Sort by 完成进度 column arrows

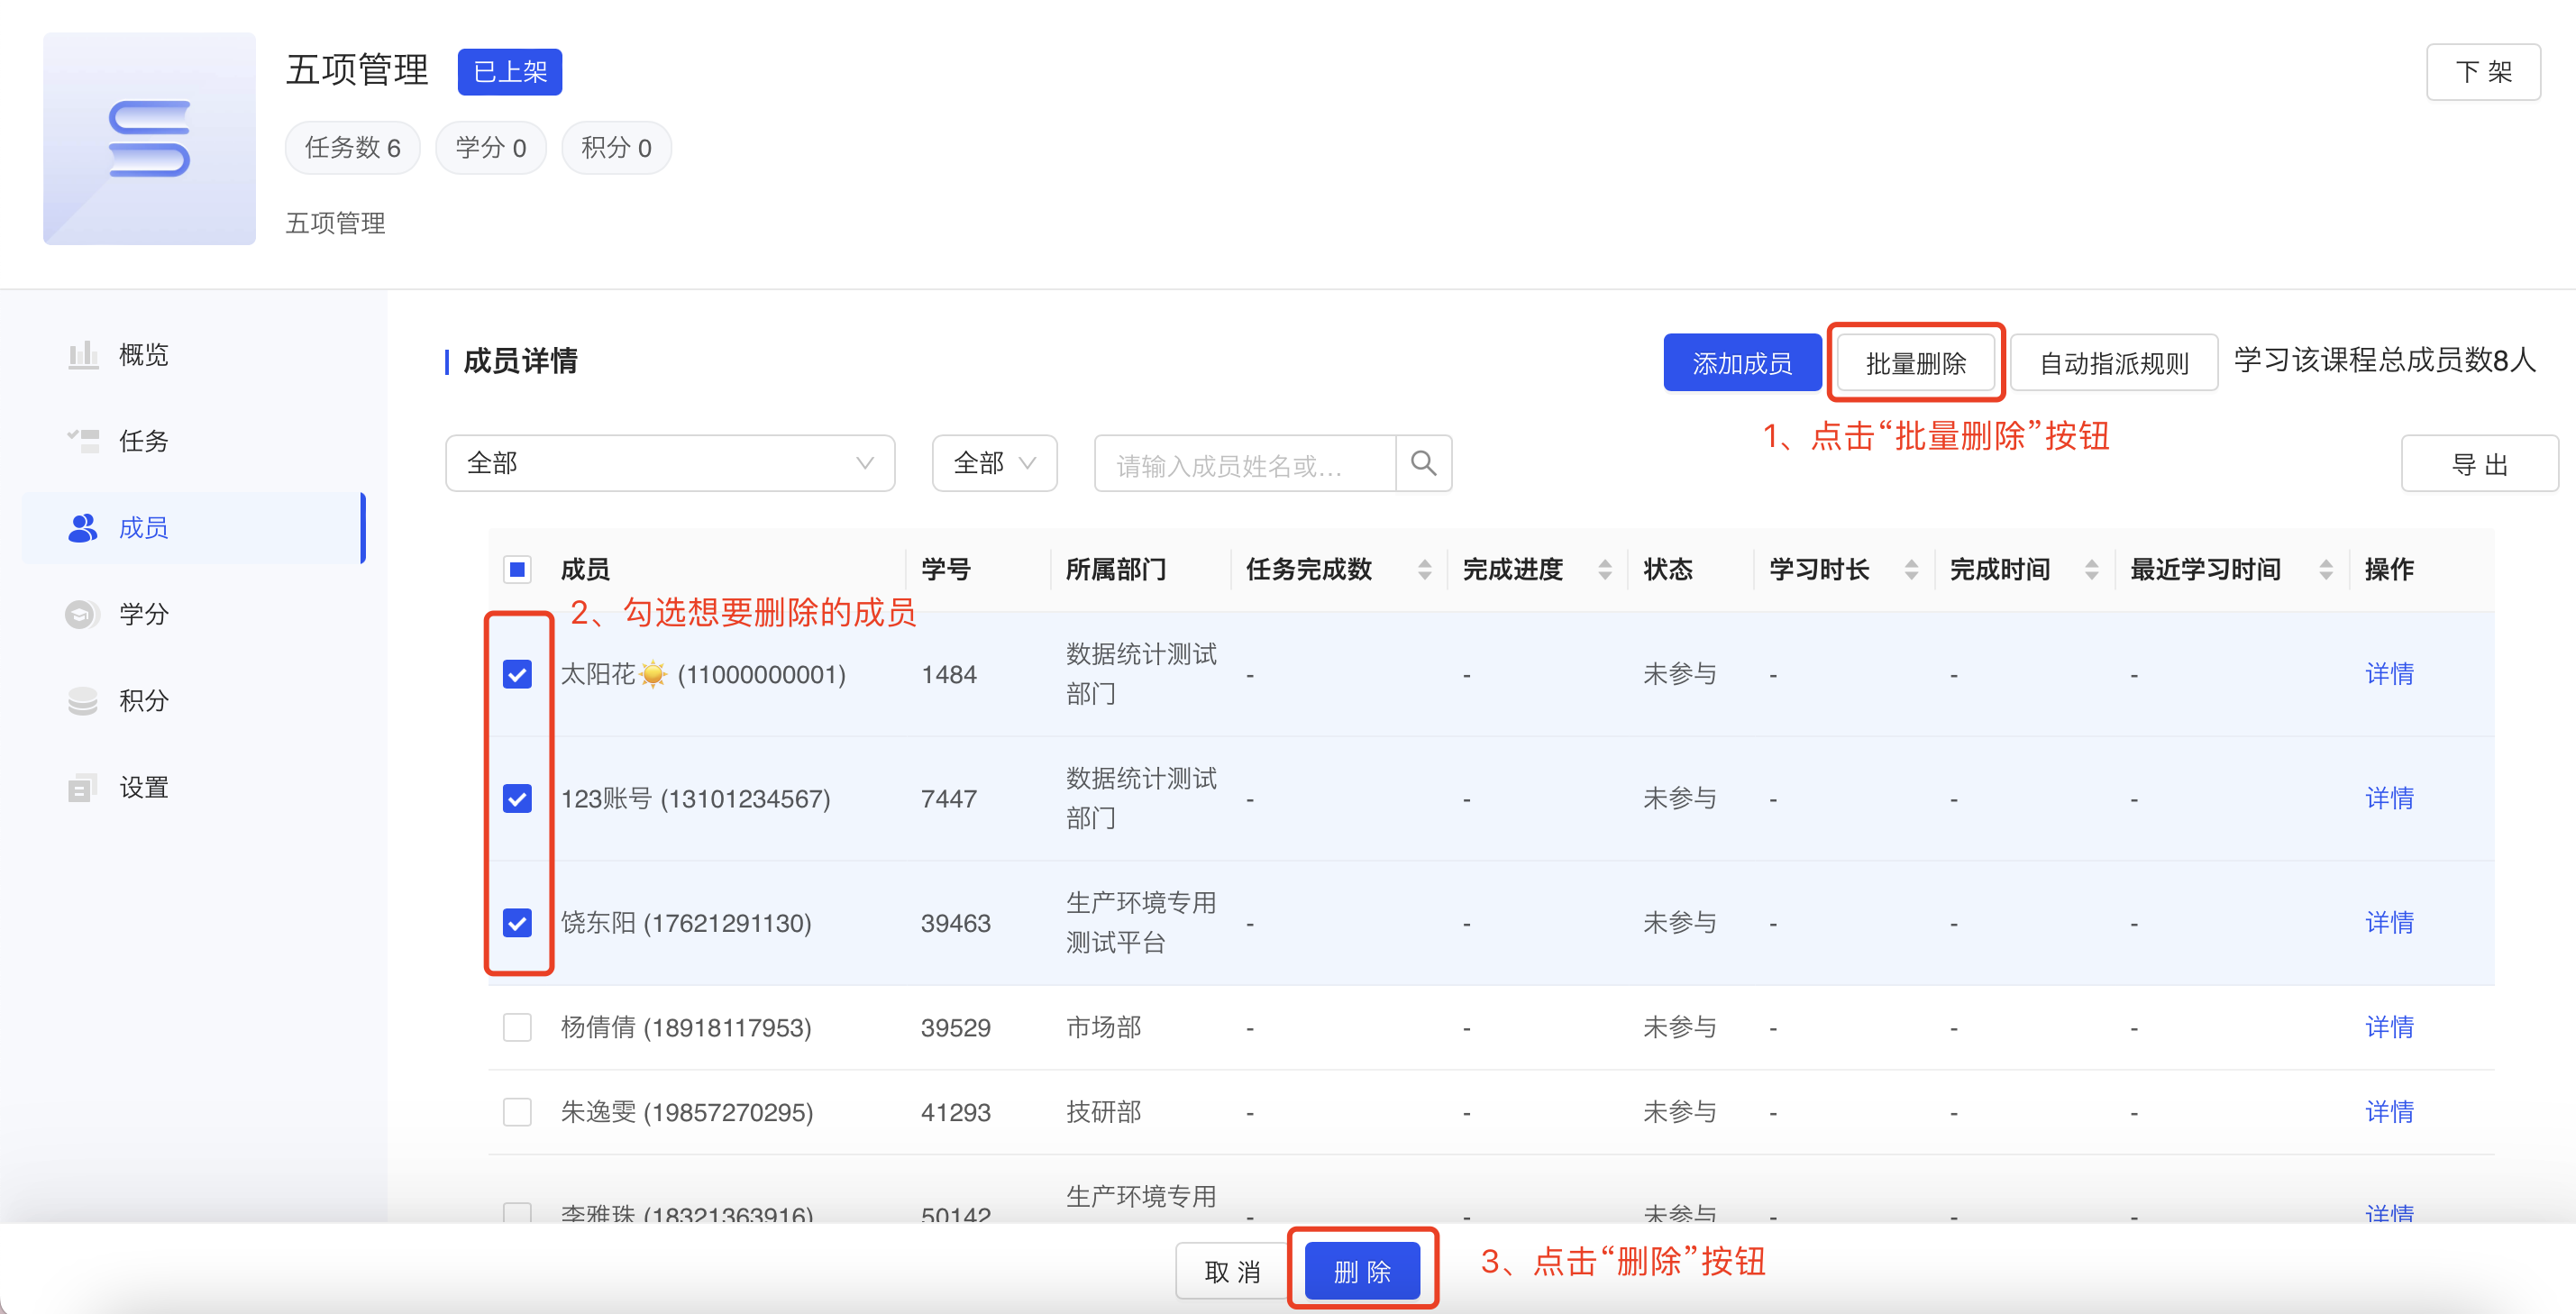coord(1605,570)
